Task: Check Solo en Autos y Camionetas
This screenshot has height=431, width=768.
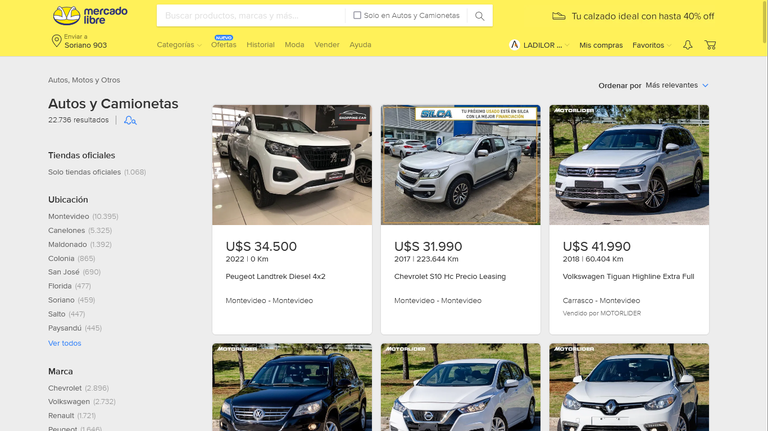Action: [357, 15]
